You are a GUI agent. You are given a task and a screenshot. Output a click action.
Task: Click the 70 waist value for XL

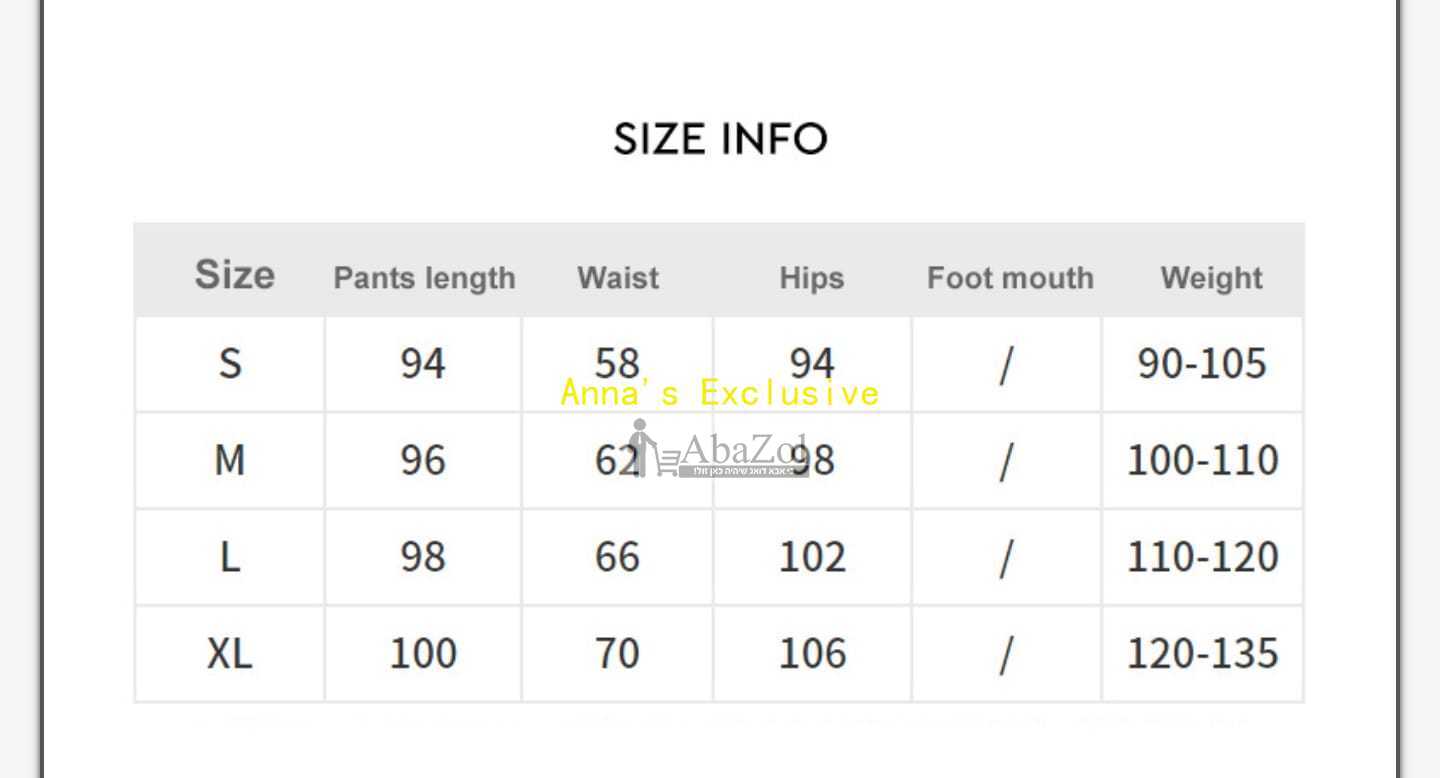pos(617,654)
